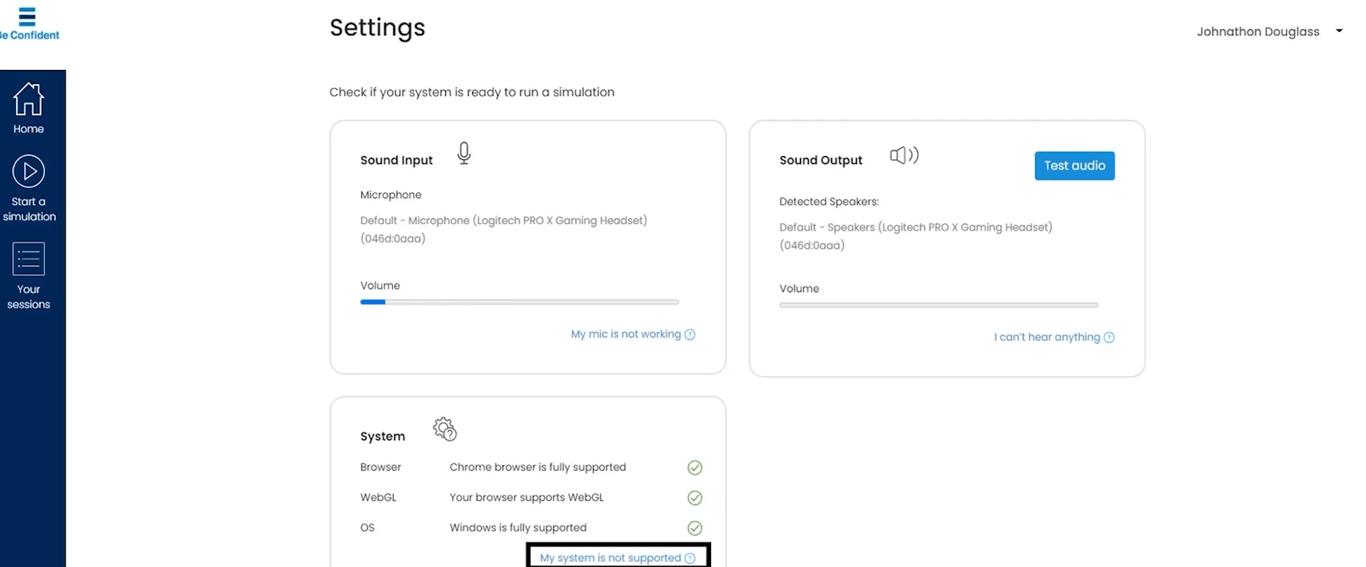Click the Windows OS supported checkmark
The image size is (1366, 567).
694,528
